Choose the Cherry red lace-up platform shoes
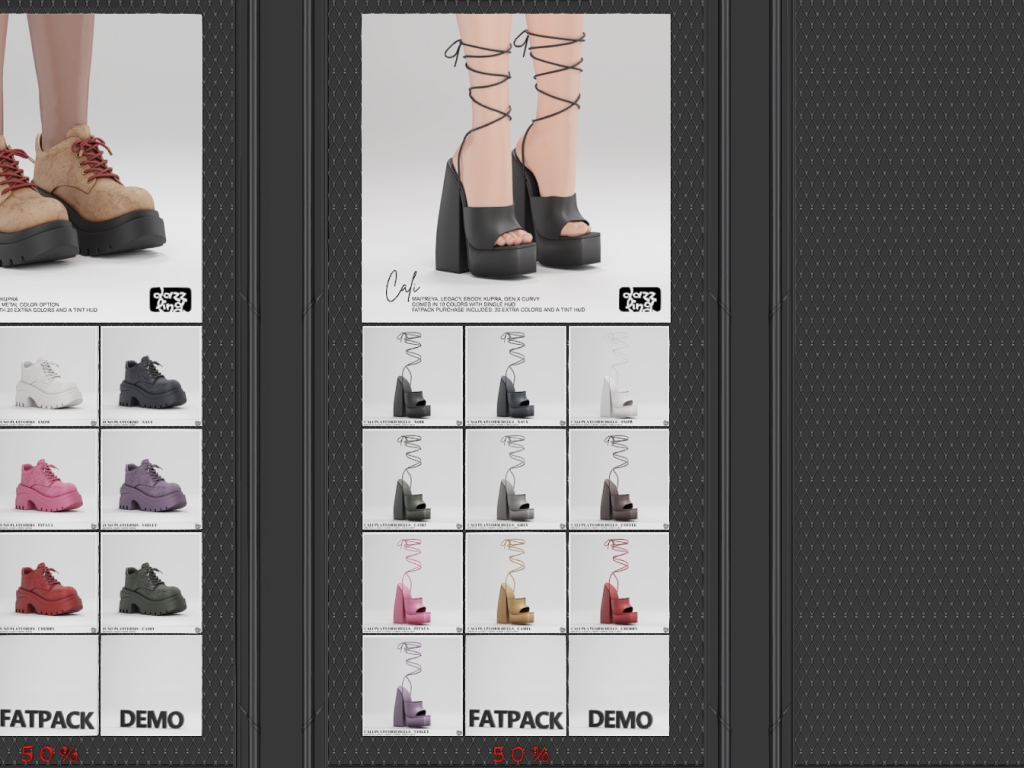This screenshot has height=768, width=1024. click(48, 583)
